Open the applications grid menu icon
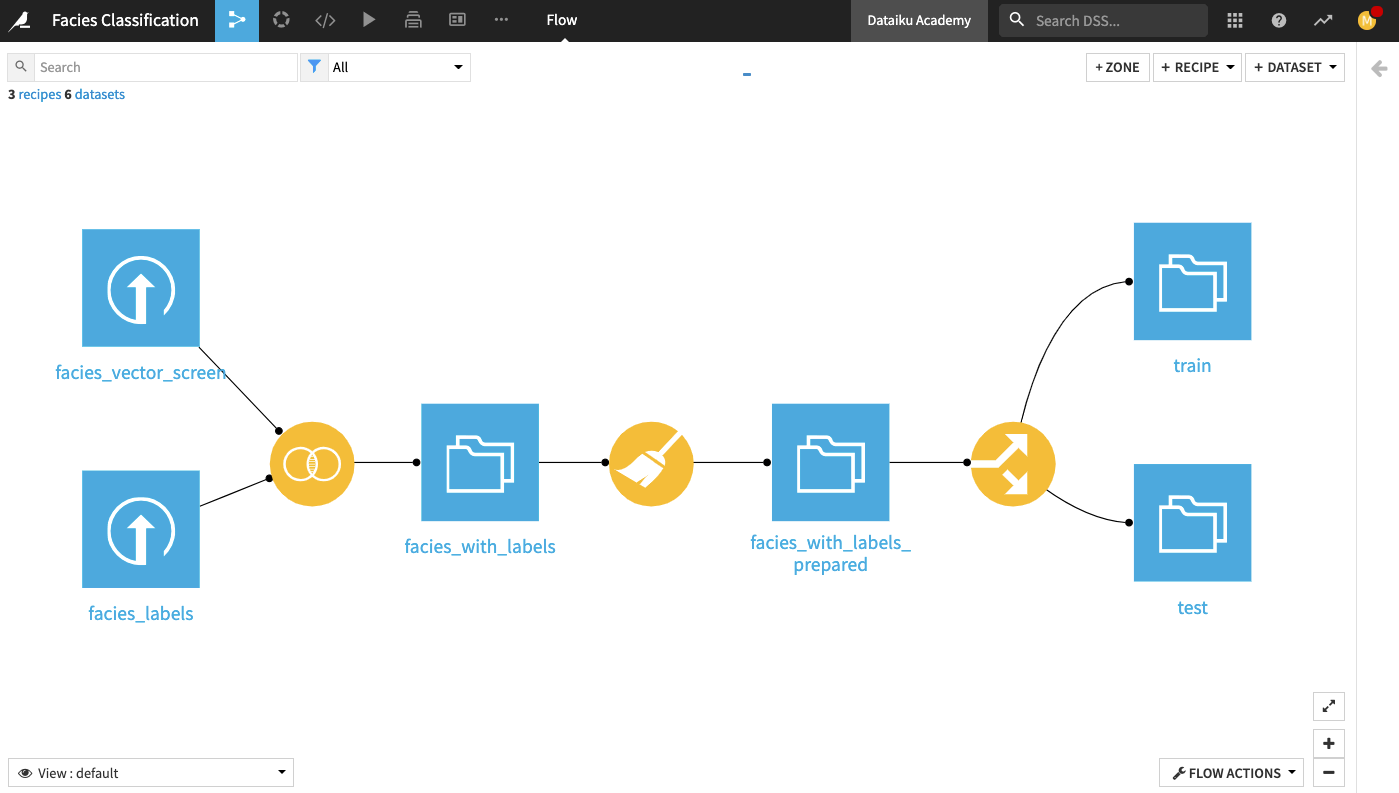Viewport: 1399px width, 793px height. tap(1235, 20)
